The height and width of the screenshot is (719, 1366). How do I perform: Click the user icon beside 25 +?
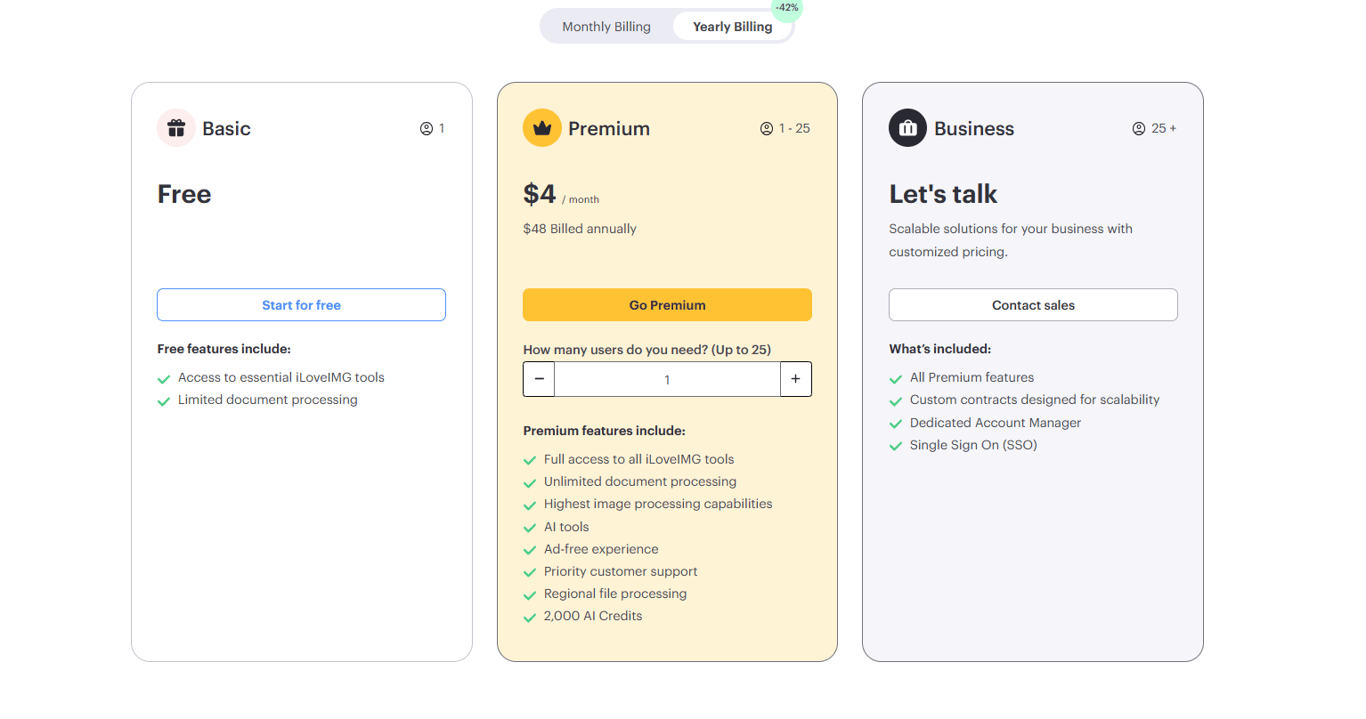(x=1139, y=129)
